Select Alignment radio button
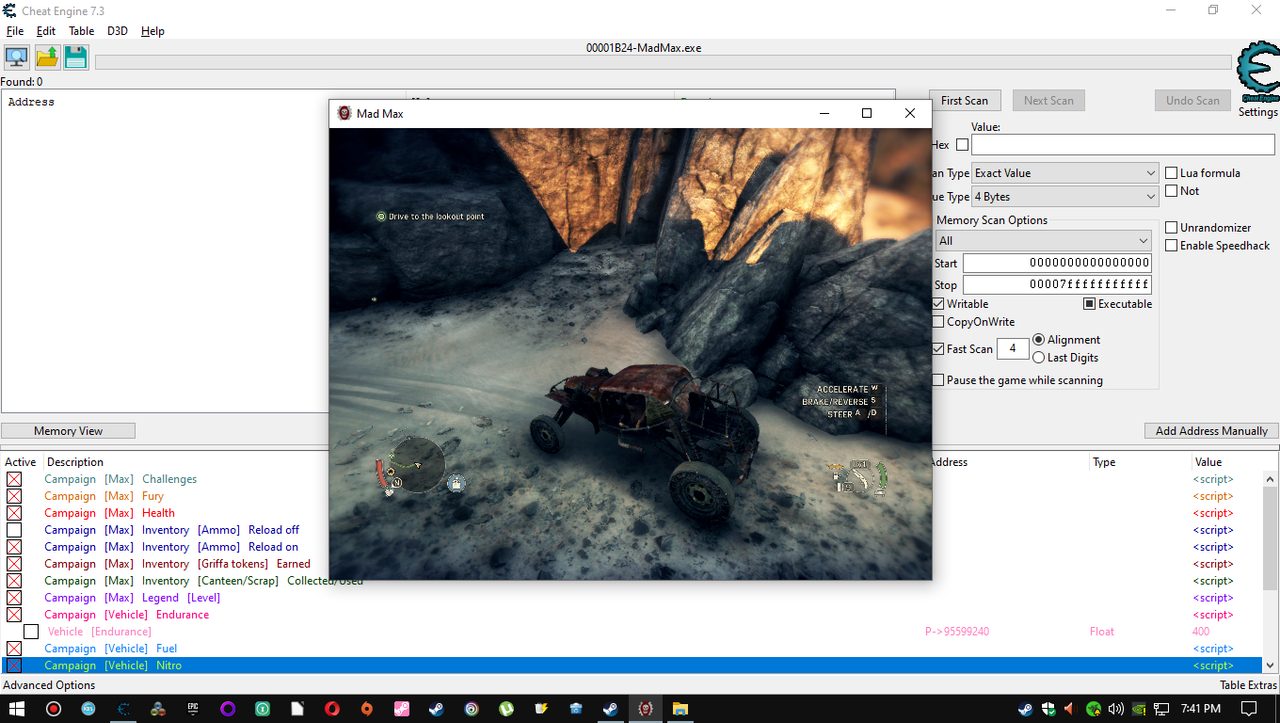 1039,340
